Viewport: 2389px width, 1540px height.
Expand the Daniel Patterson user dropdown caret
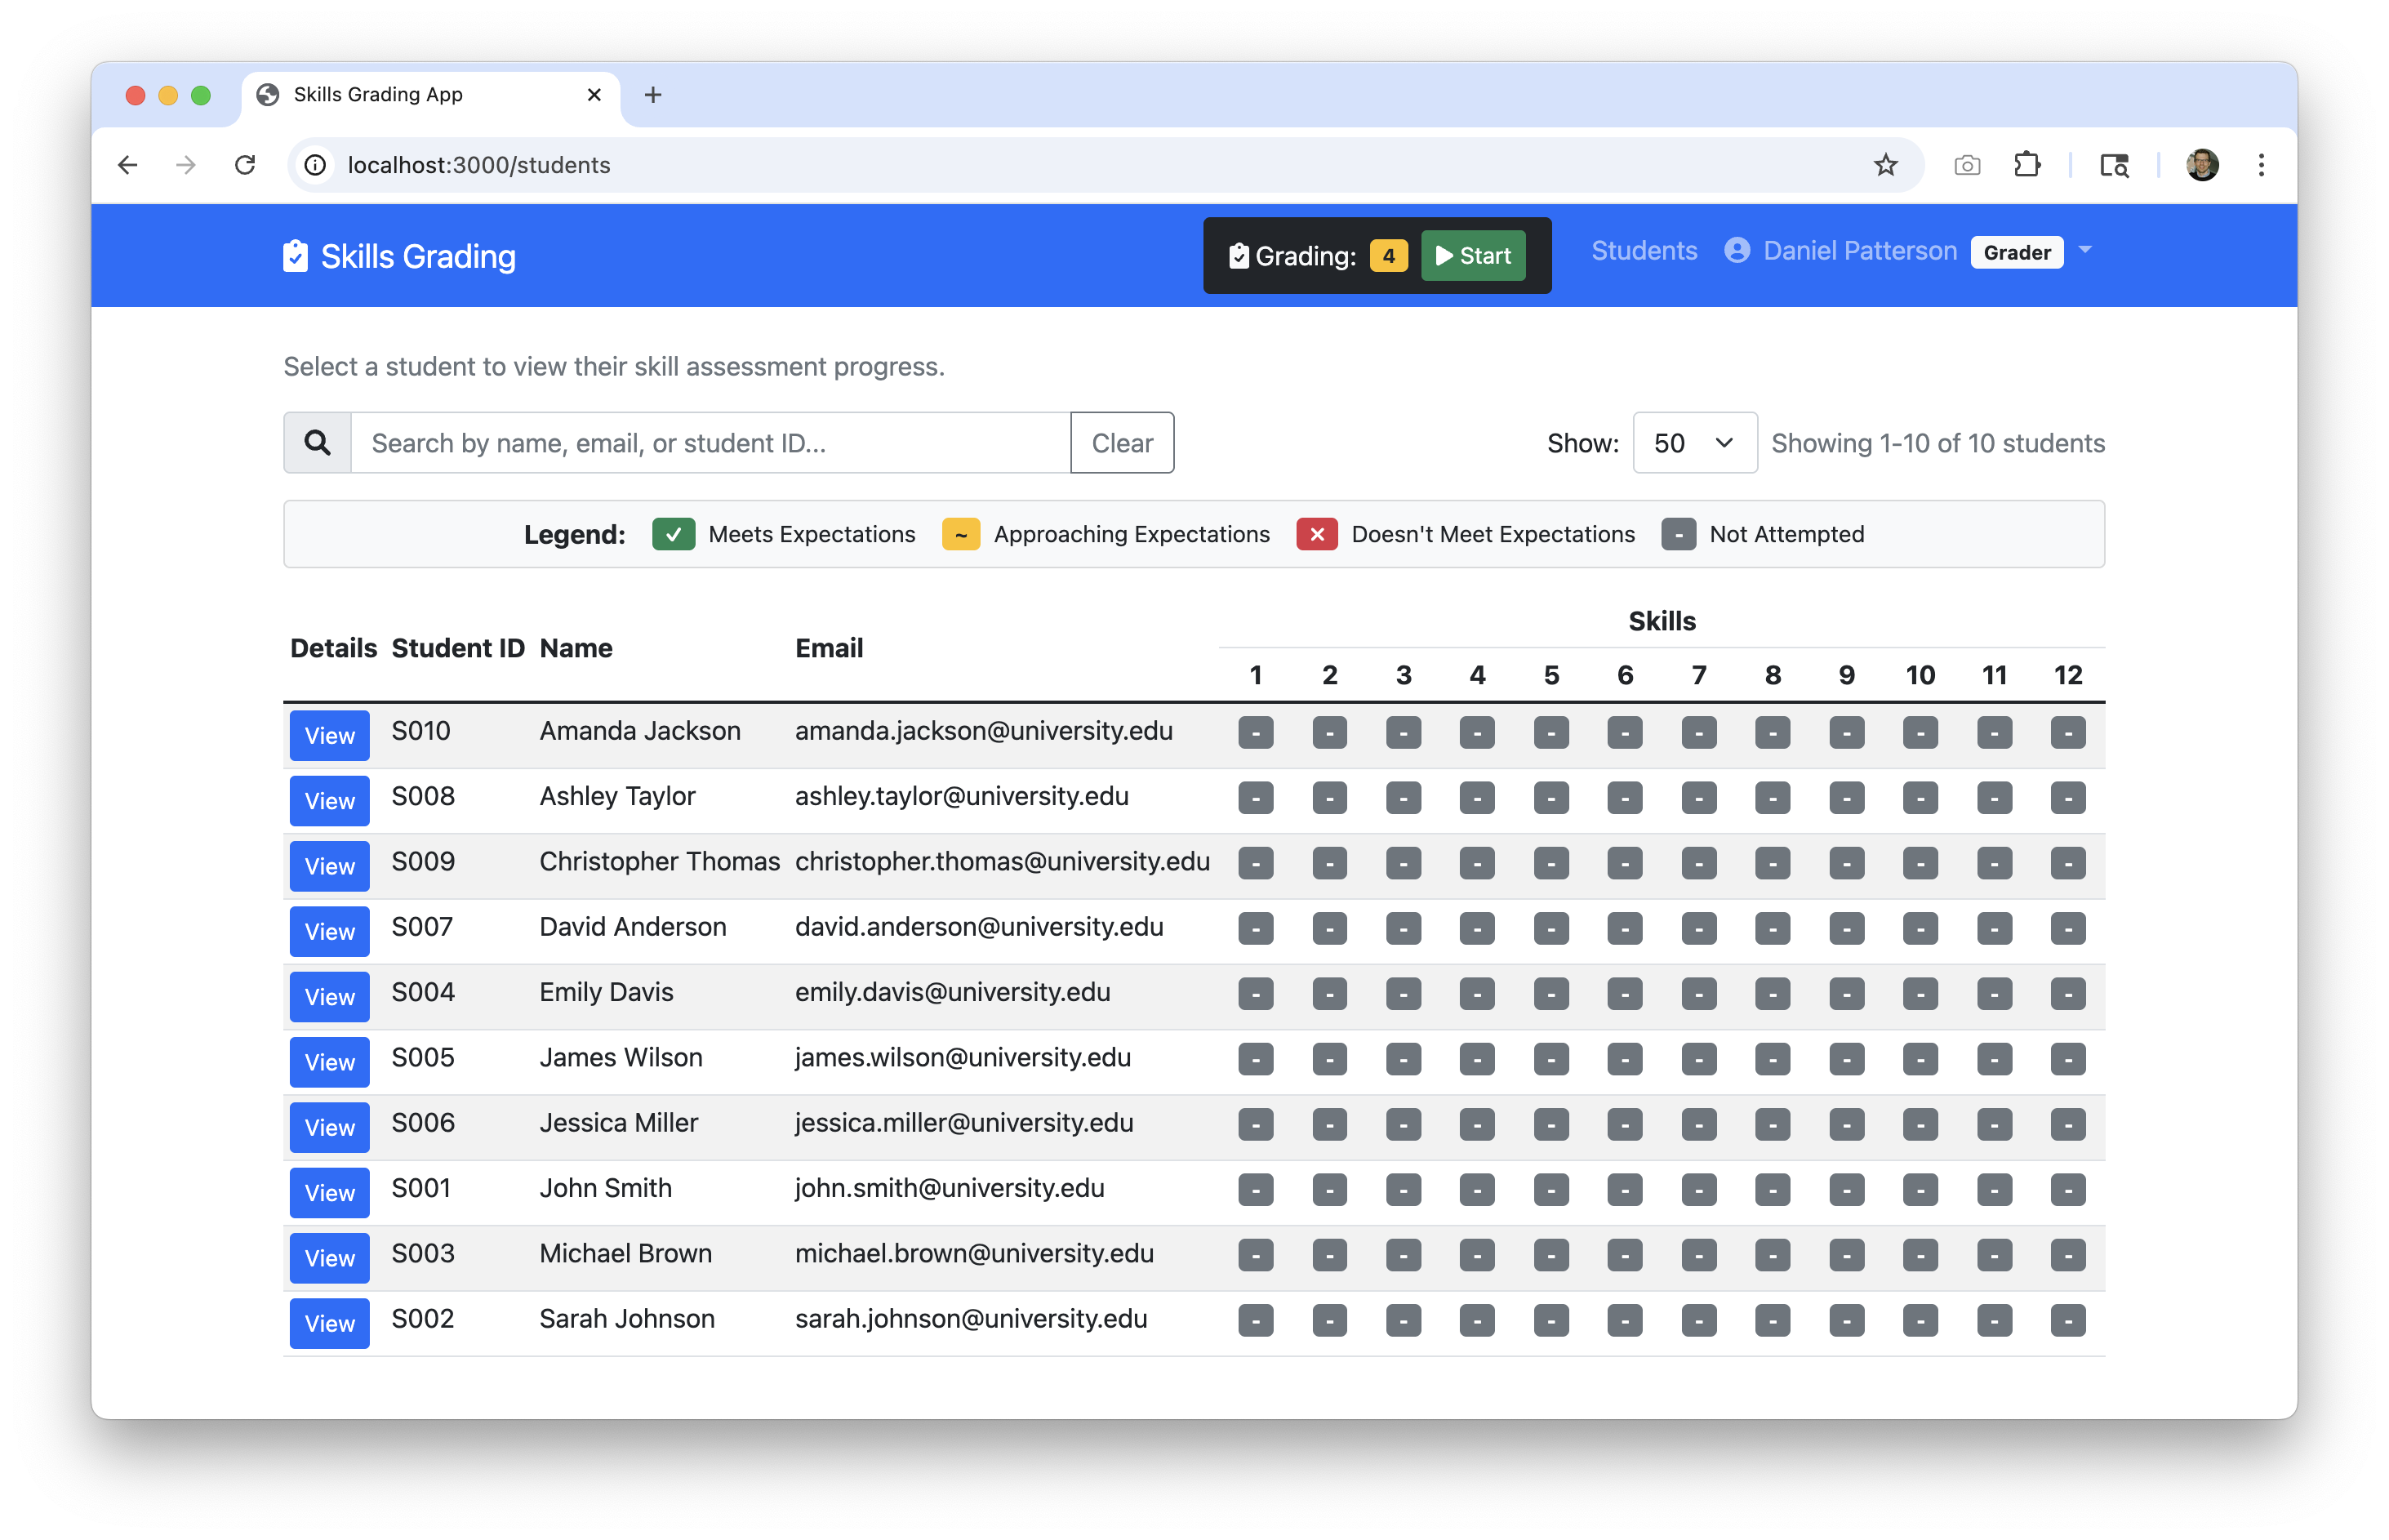tap(2085, 250)
